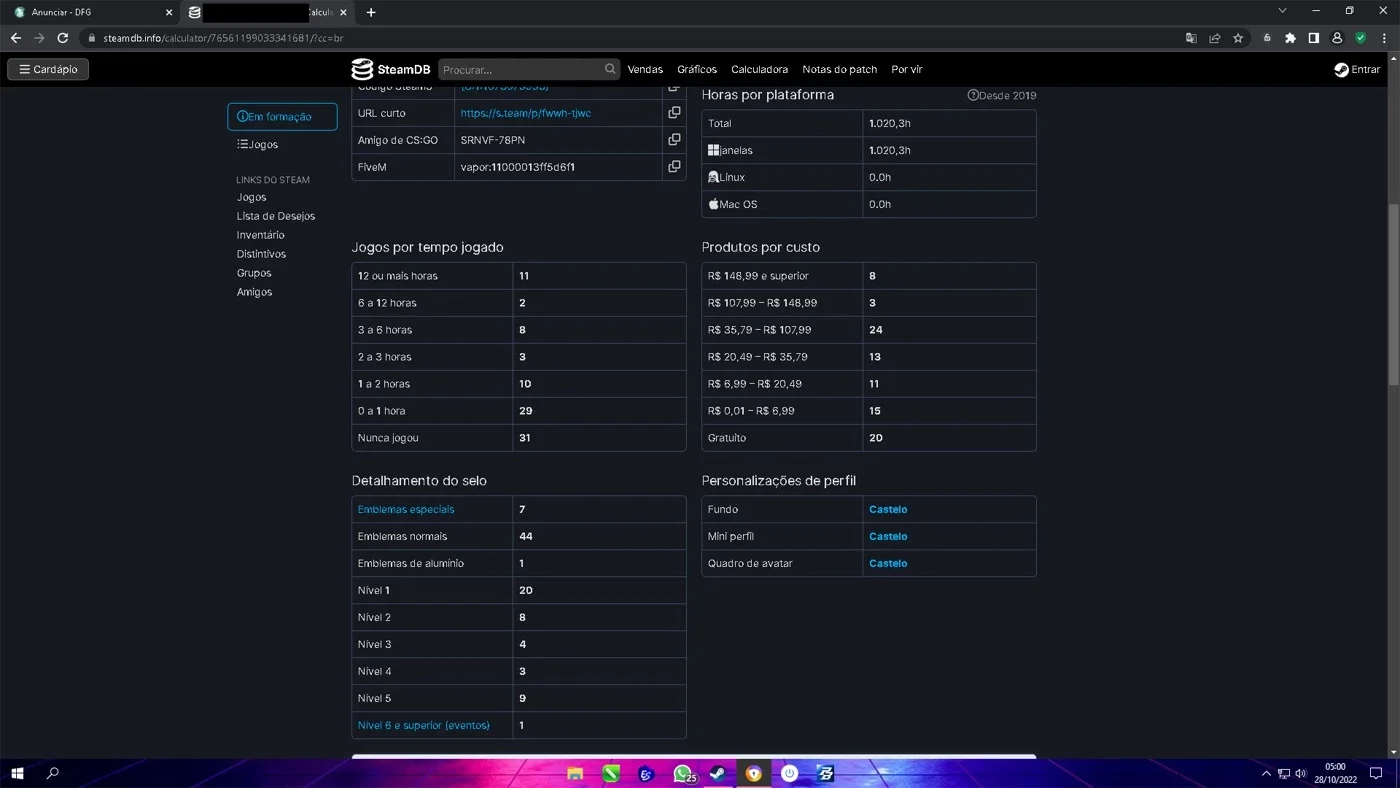This screenshot has width=1400, height=788.
Task: Click the 'R$ 148,99 e superior' row
Action: [x=869, y=276]
